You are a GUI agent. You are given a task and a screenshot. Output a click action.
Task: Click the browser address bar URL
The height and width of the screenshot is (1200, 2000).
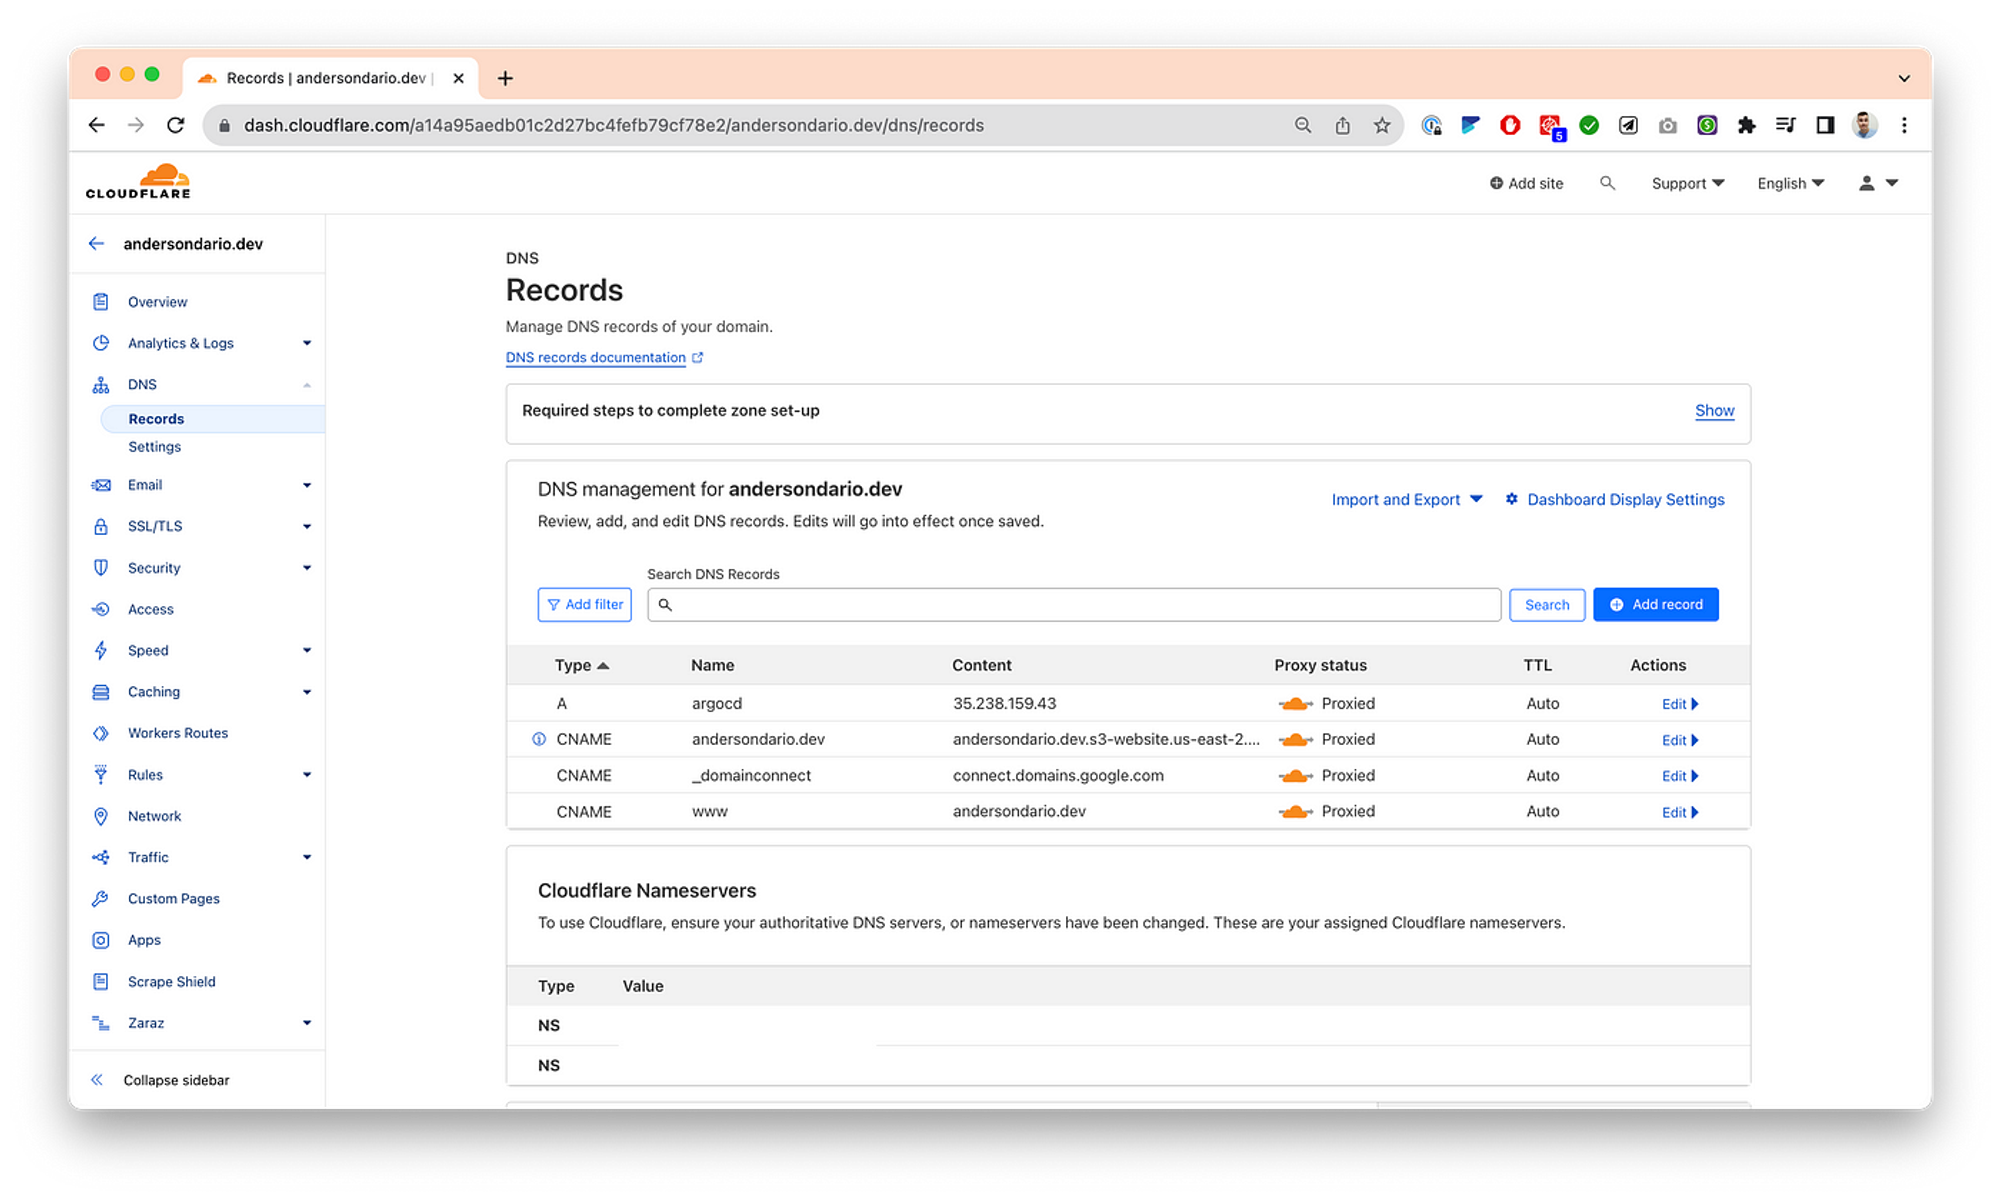coord(613,125)
